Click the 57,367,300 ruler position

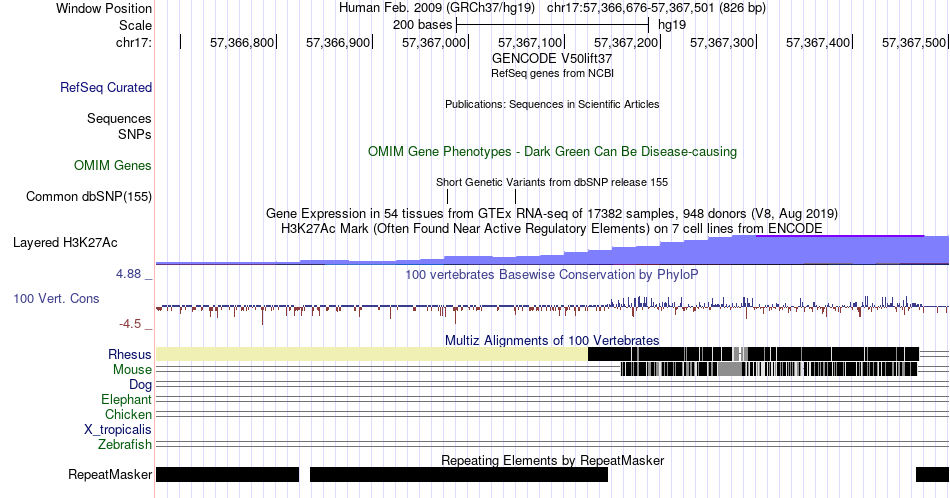(x=722, y=42)
